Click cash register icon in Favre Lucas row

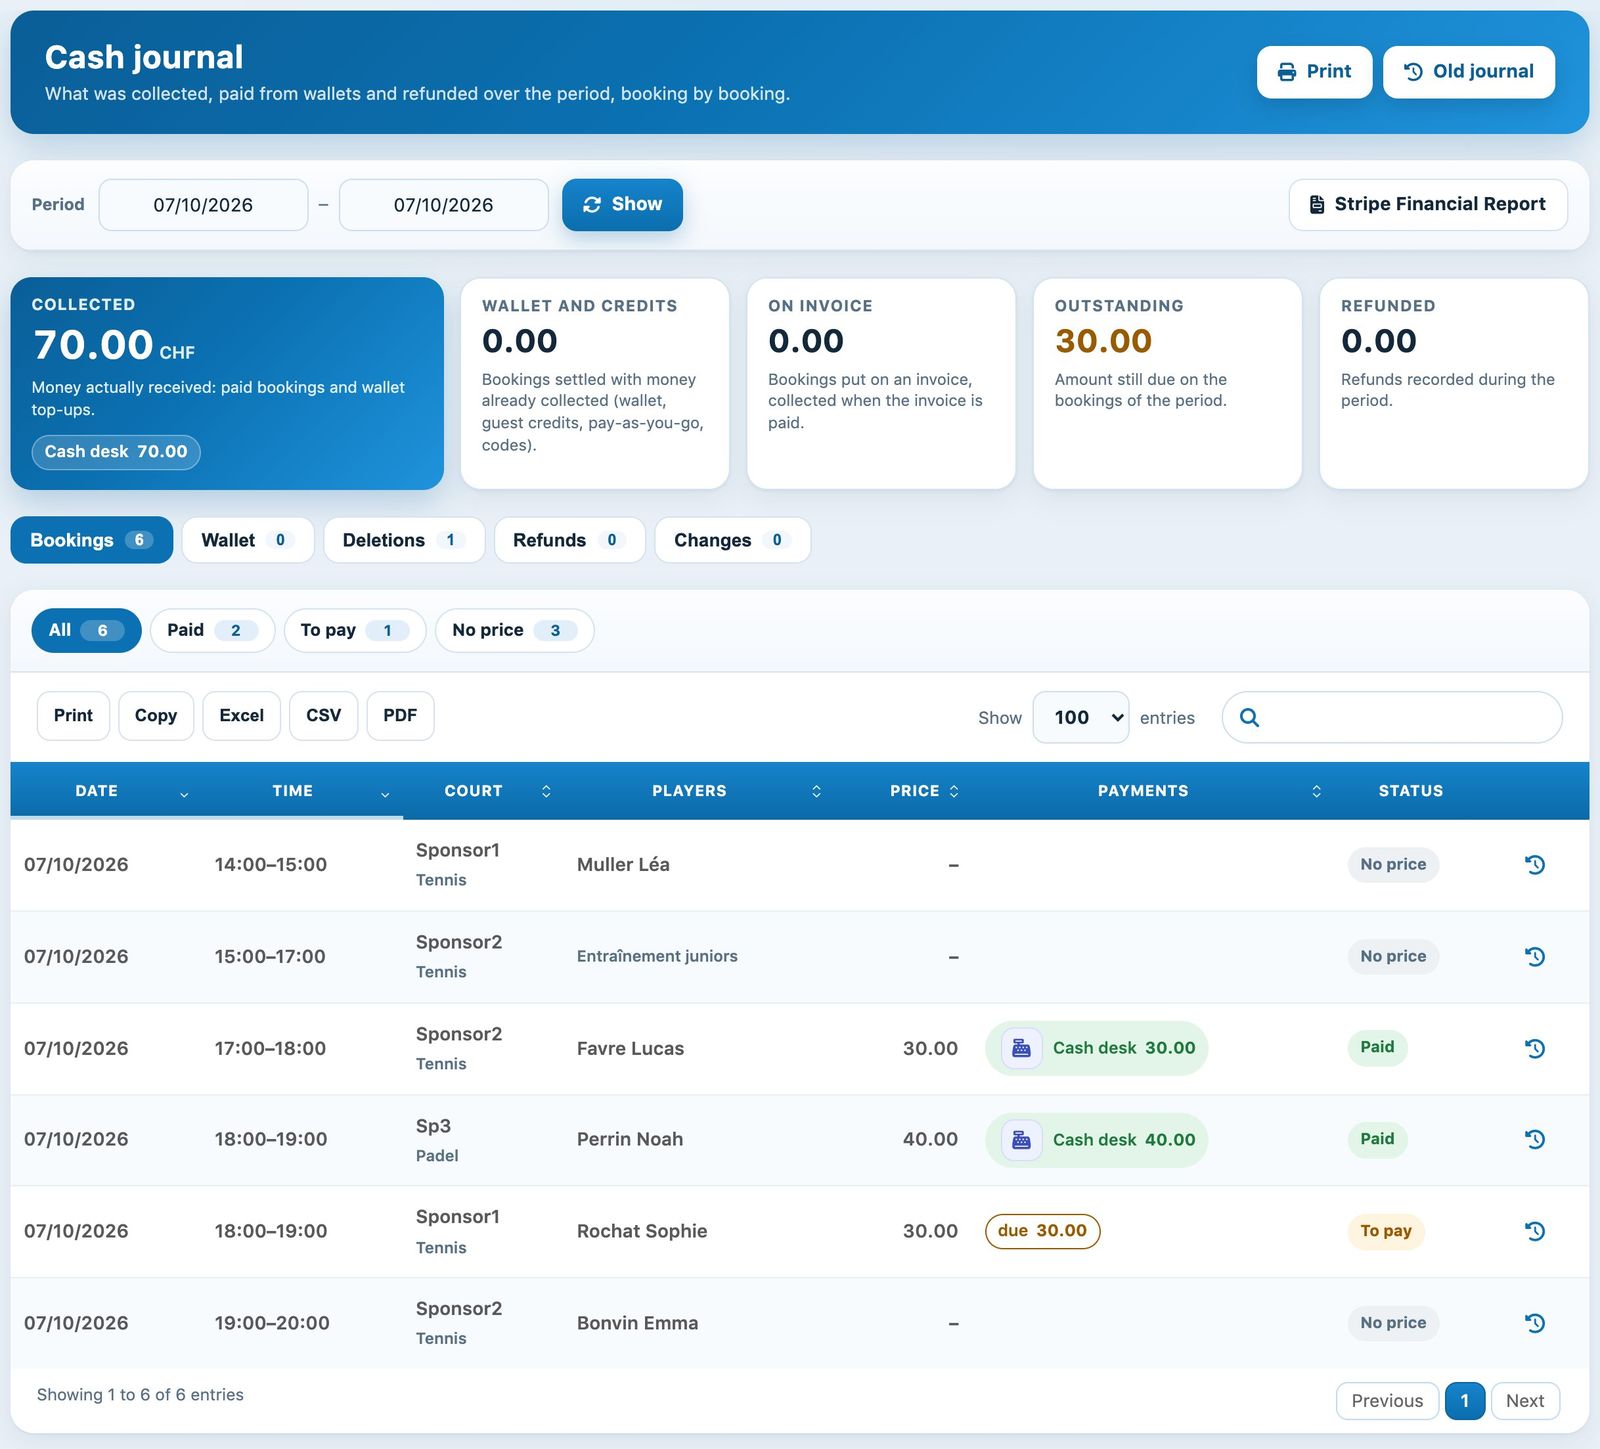(x=1021, y=1048)
